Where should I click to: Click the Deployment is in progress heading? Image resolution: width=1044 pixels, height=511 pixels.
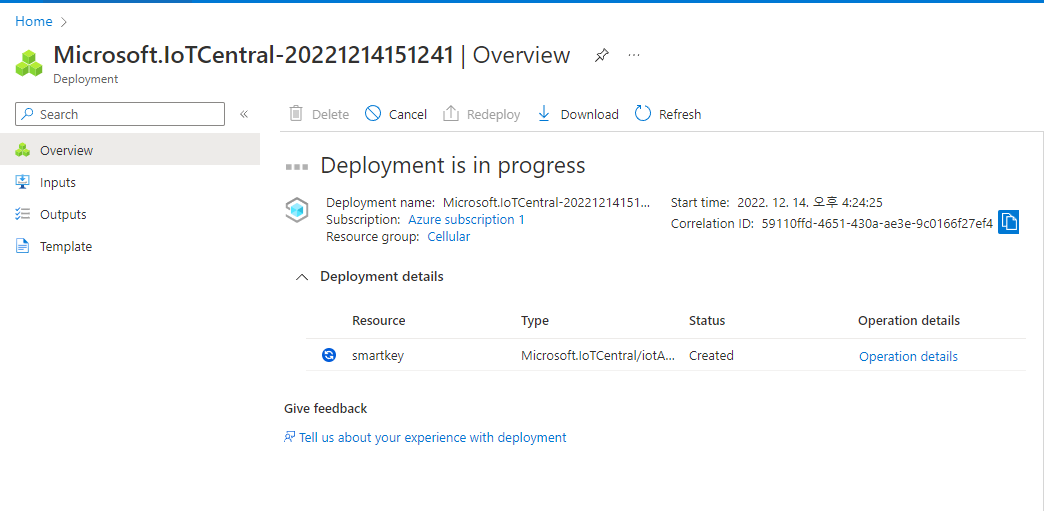[x=453, y=165]
